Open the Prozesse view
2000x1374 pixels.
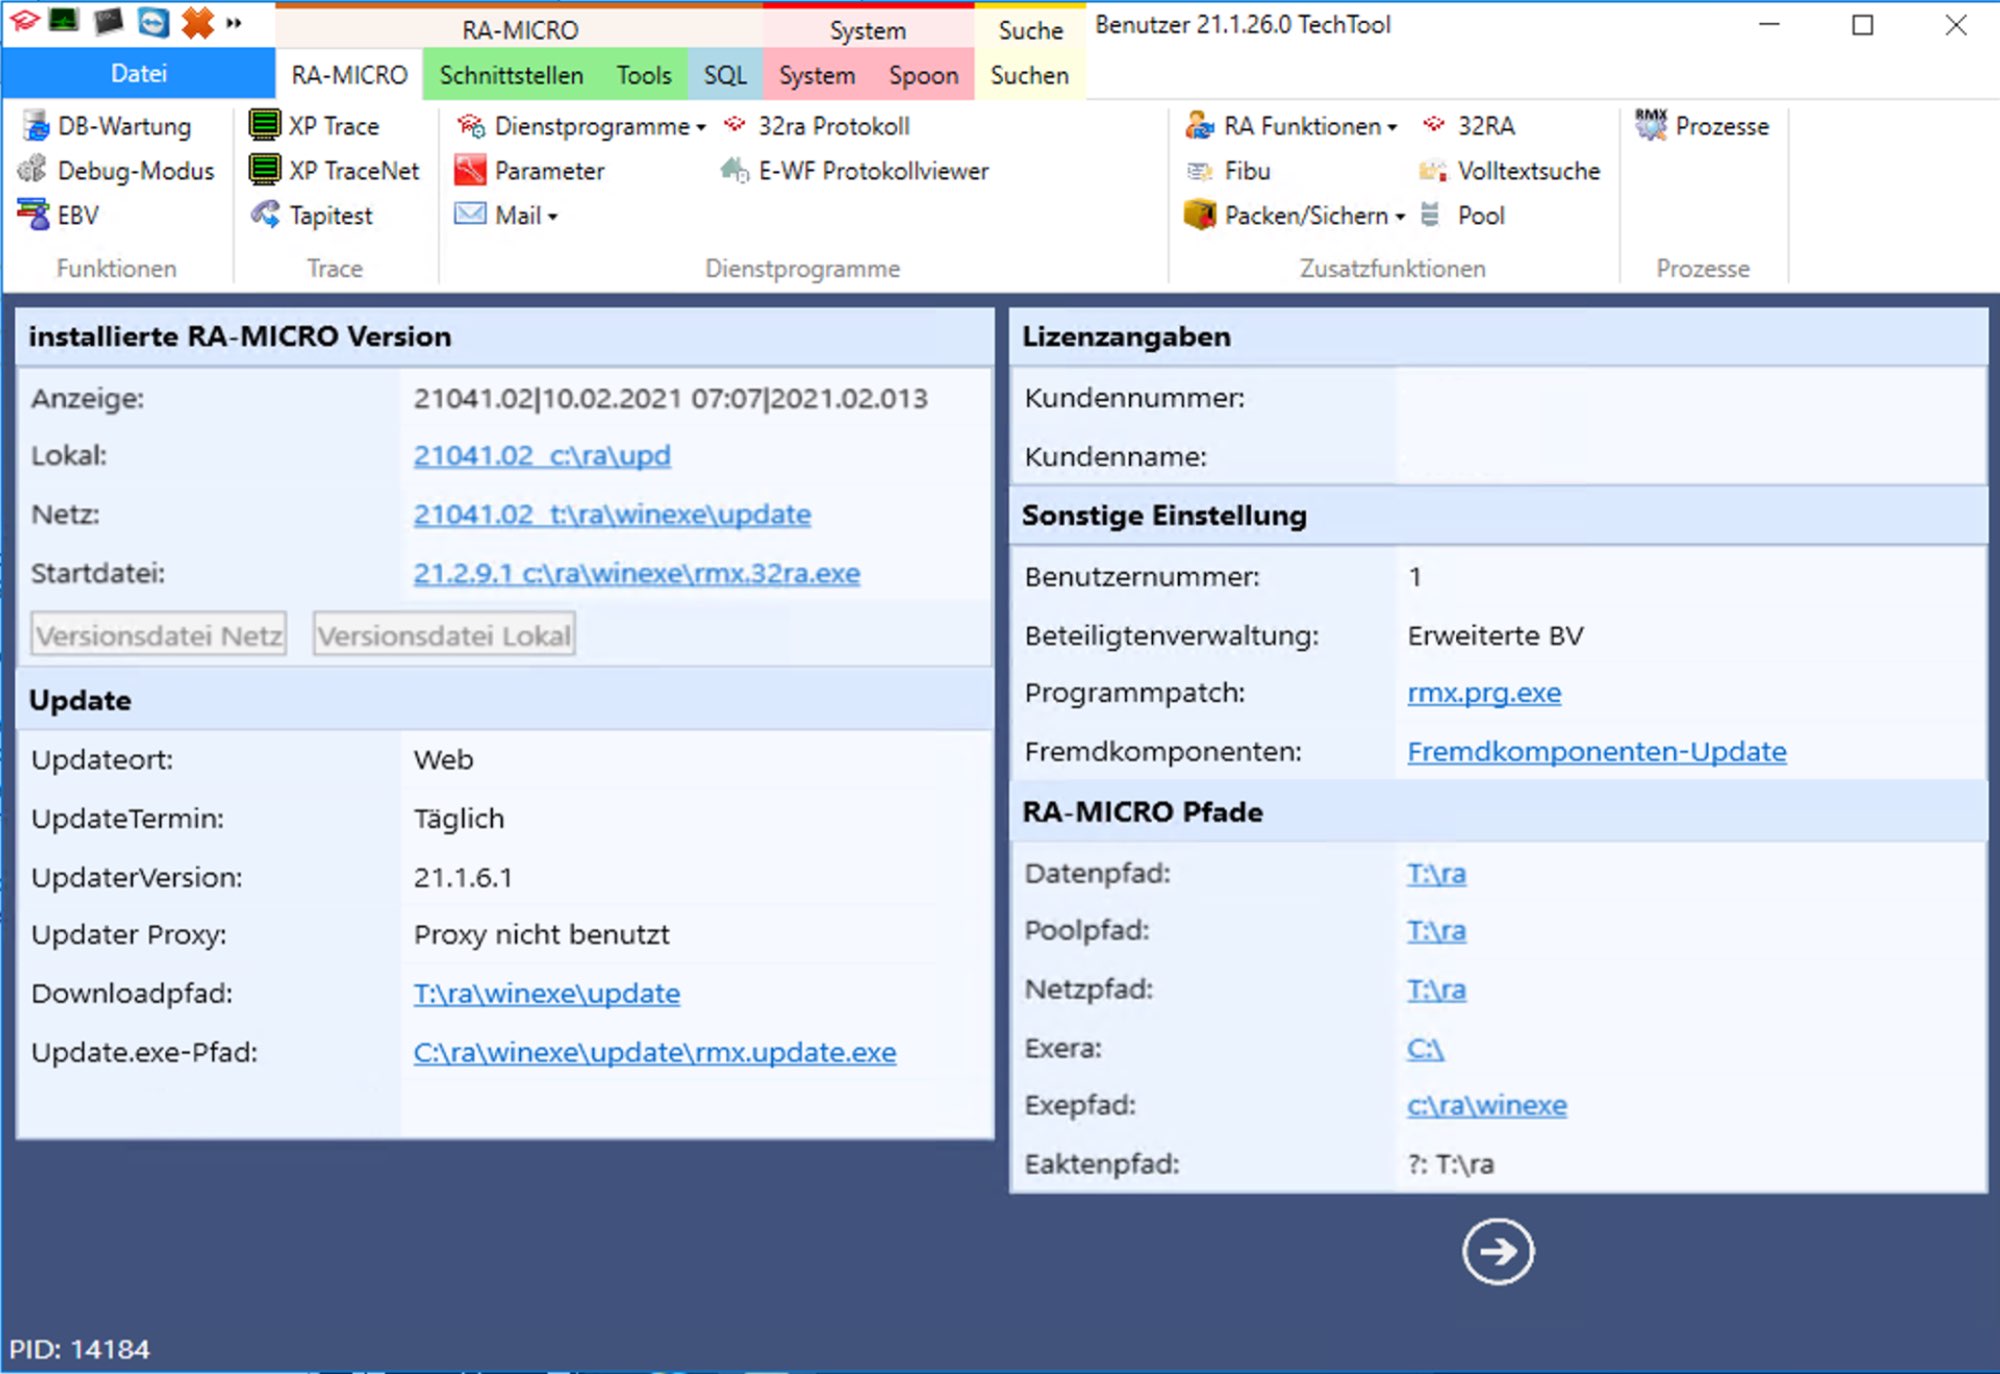click(x=1703, y=126)
